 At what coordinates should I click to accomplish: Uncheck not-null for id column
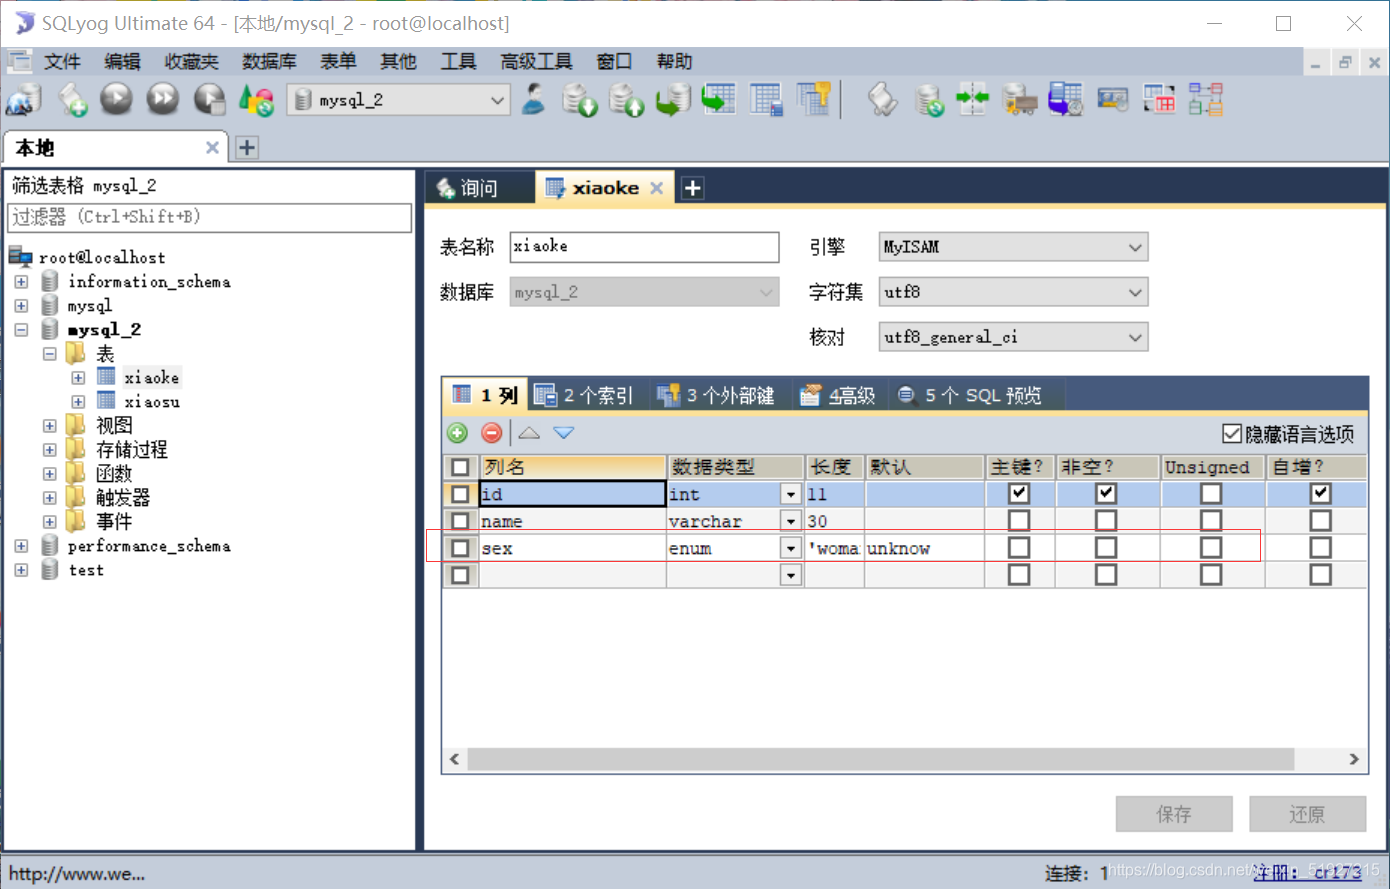pos(1106,493)
